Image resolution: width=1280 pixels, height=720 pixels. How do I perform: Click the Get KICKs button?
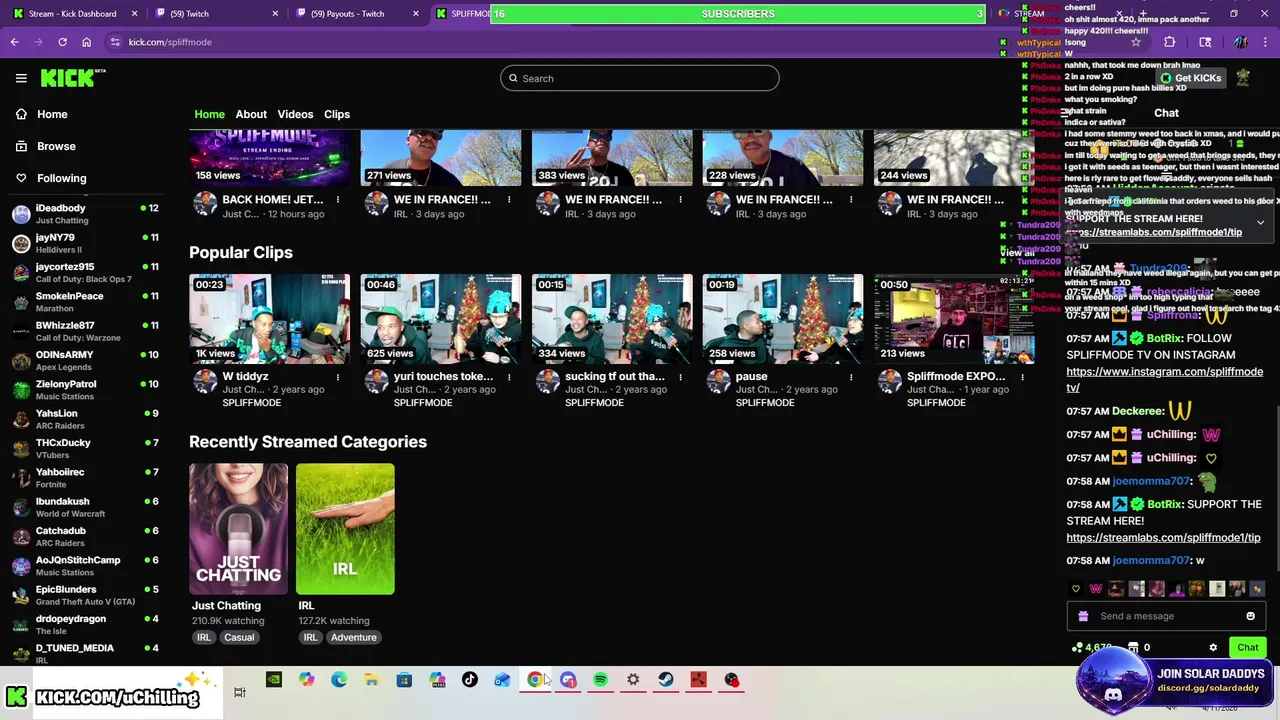click(1190, 78)
